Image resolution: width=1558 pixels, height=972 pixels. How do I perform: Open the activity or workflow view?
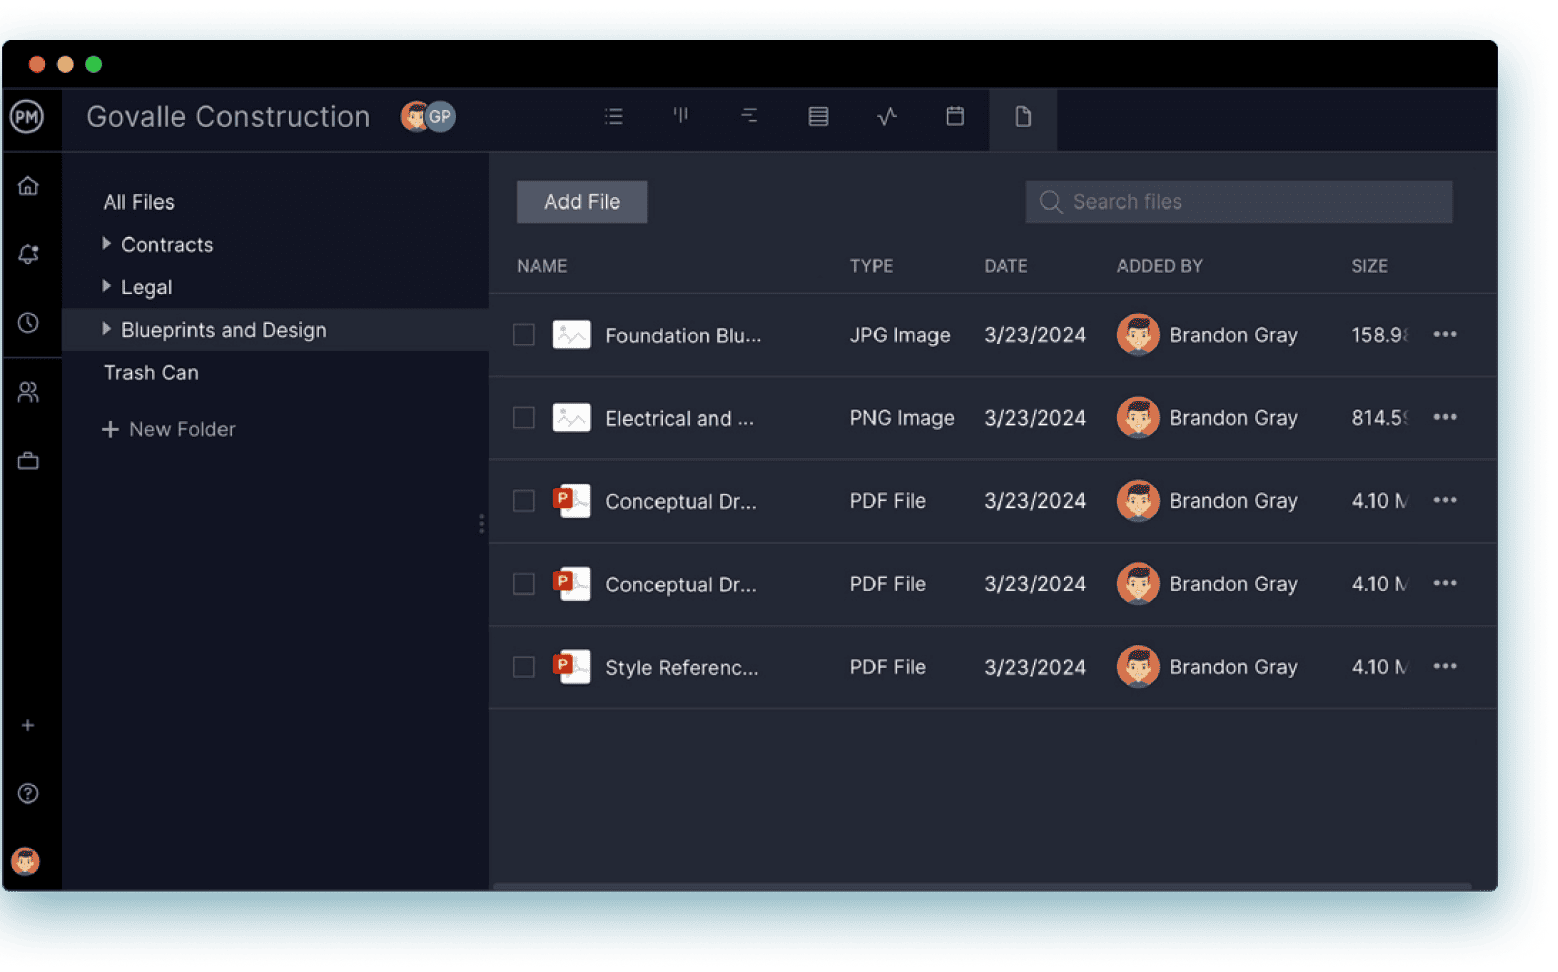click(886, 116)
